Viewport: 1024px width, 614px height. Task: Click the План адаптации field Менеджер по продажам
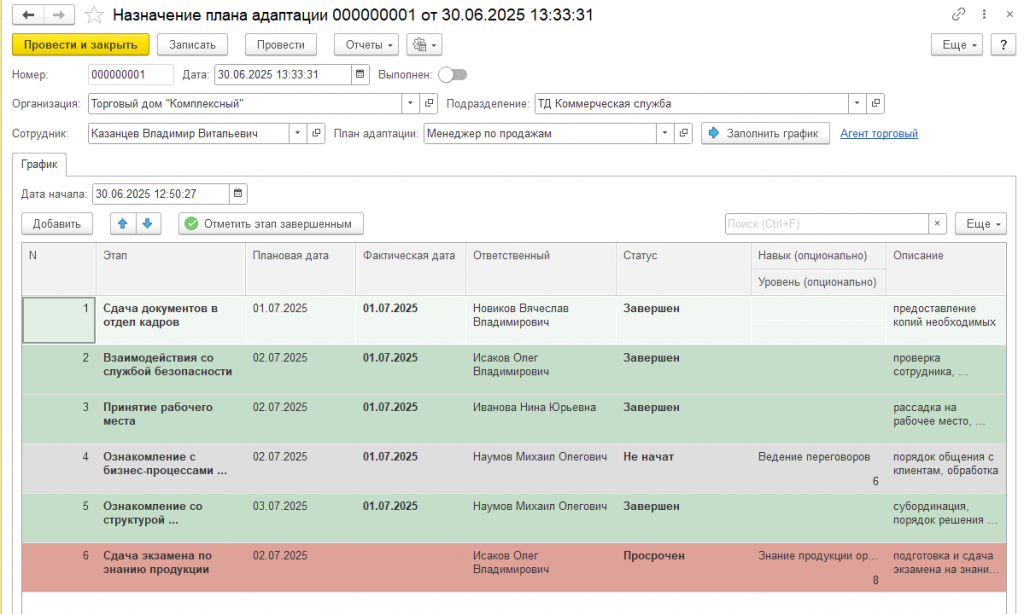(540, 133)
